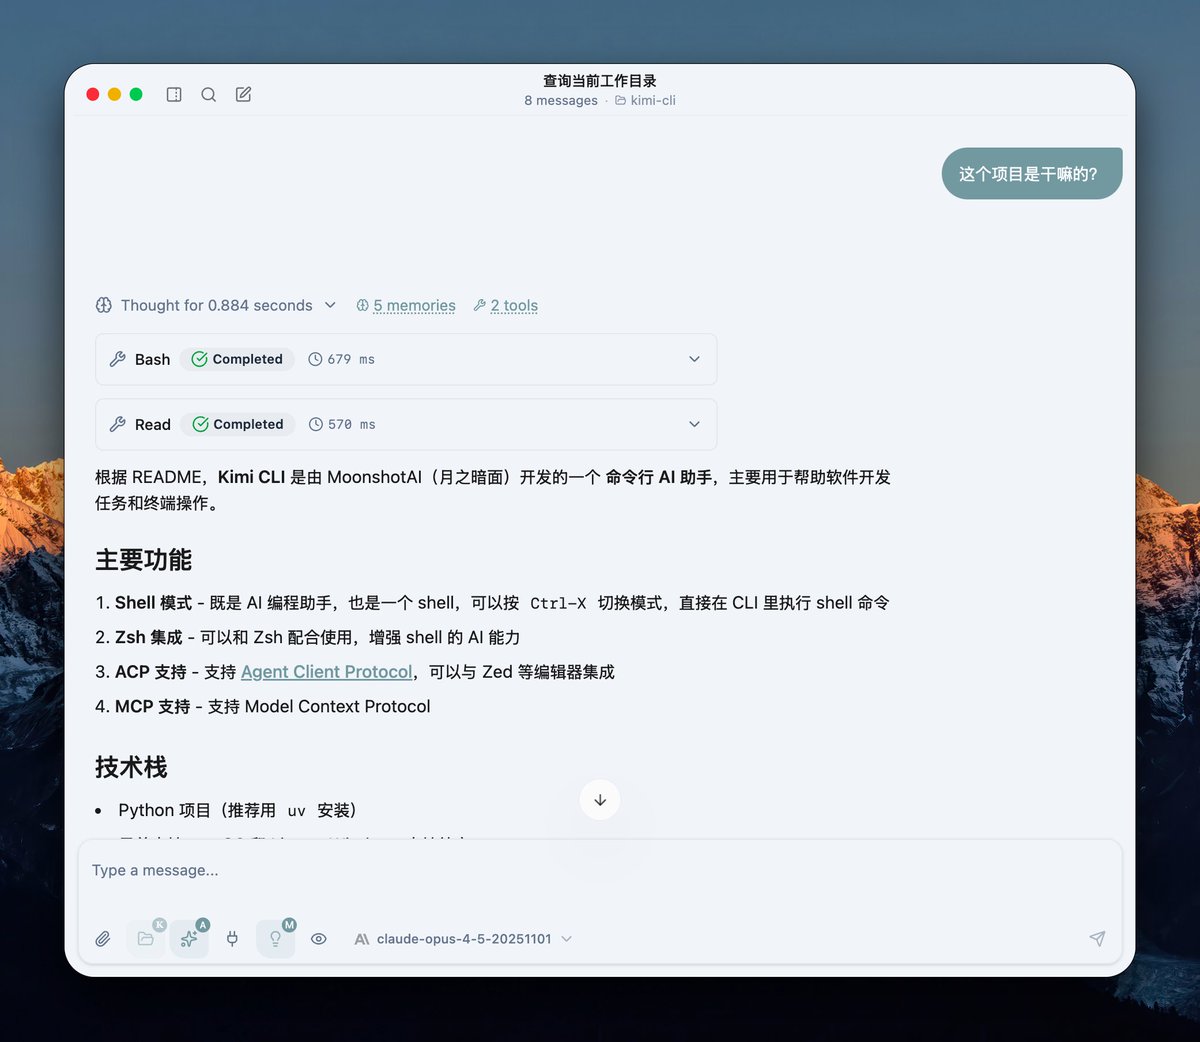Expand the Bash tool call chevron

694,359
